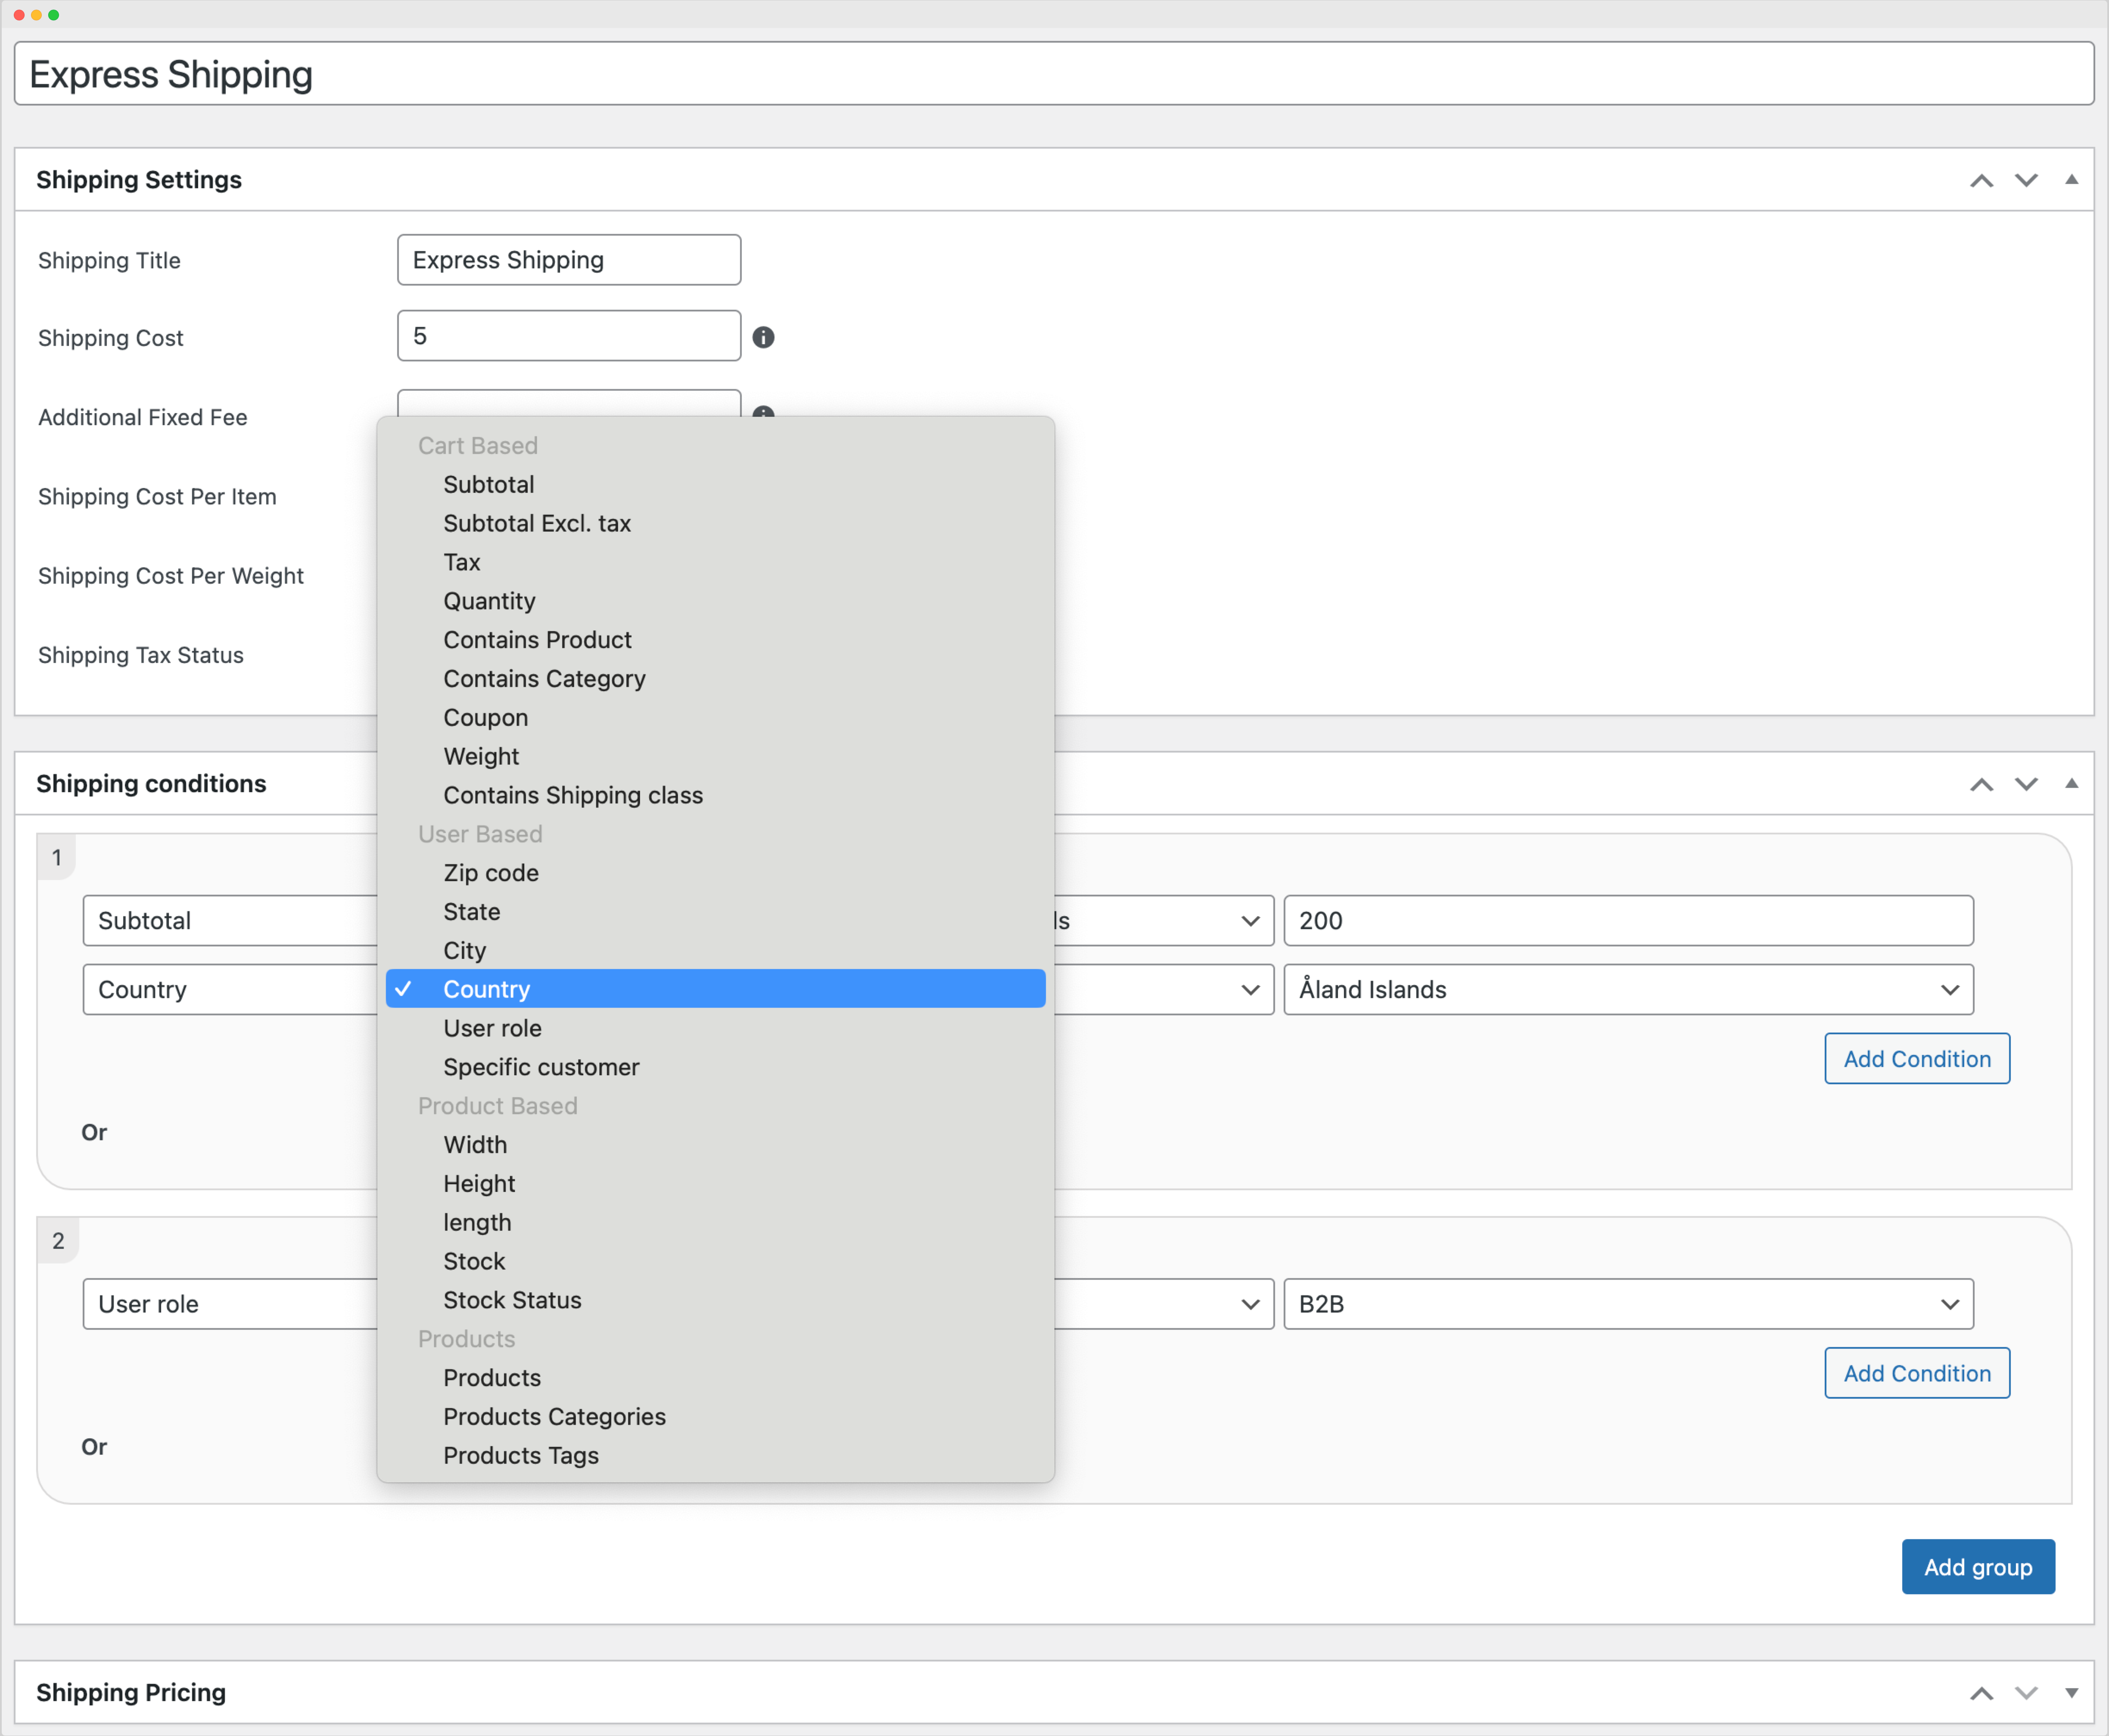Click the Shipping Cost info icon
Image resolution: width=2109 pixels, height=1736 pixels.
[763, 337]
